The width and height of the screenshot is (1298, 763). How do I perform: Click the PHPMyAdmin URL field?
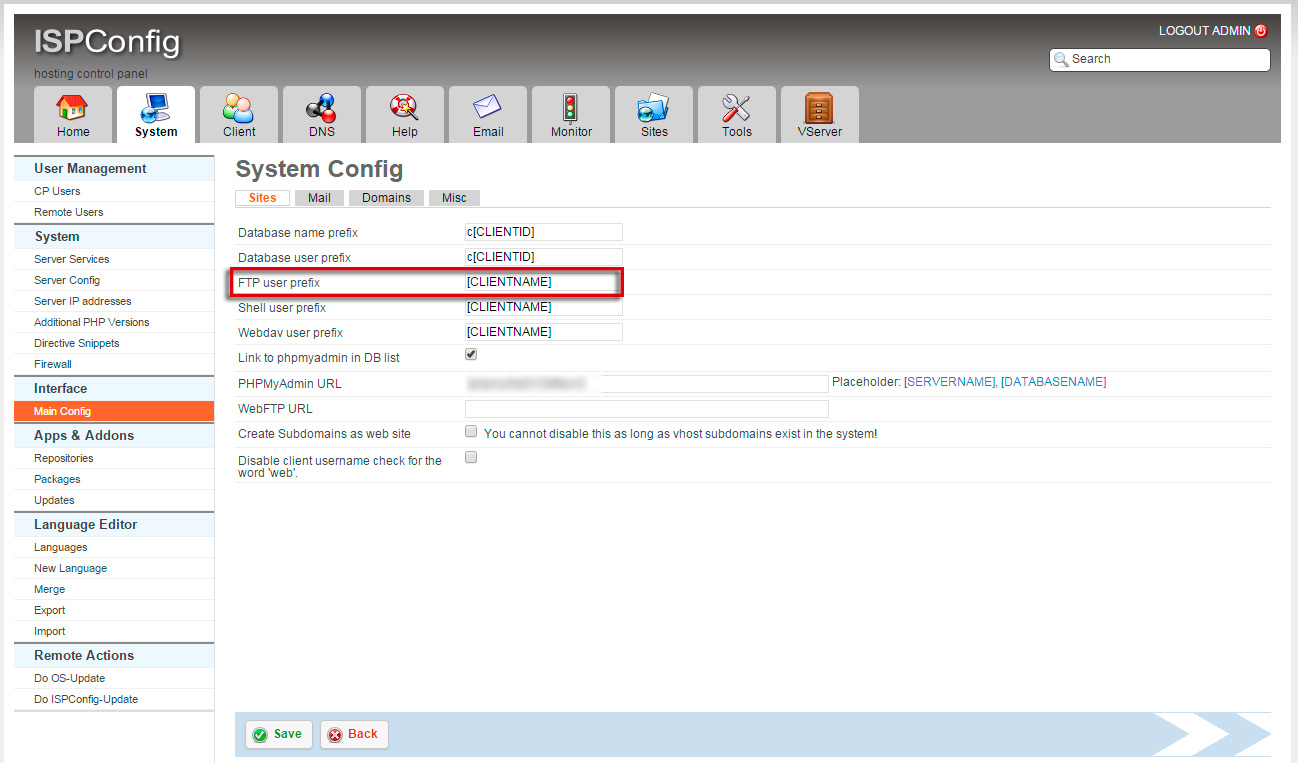coord(646,383)
